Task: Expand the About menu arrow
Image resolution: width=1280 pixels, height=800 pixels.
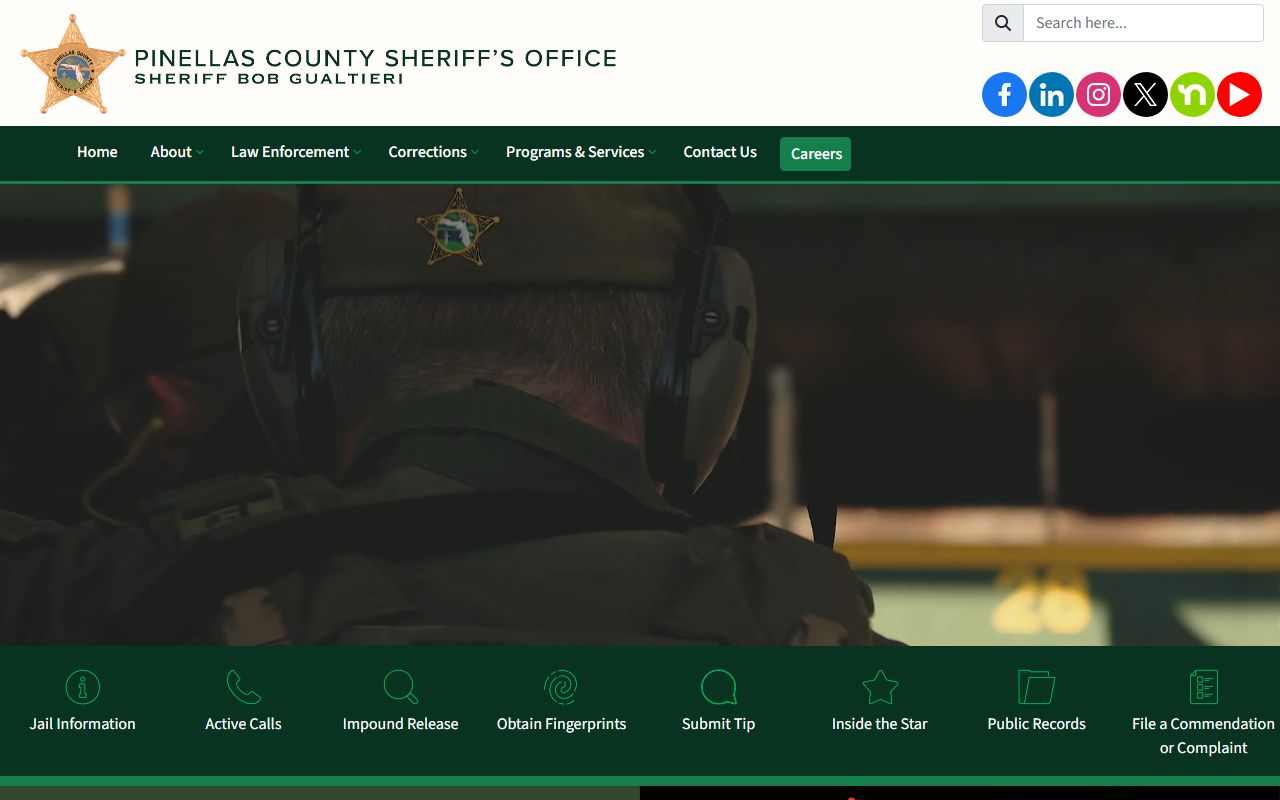Action: [200, 152]
